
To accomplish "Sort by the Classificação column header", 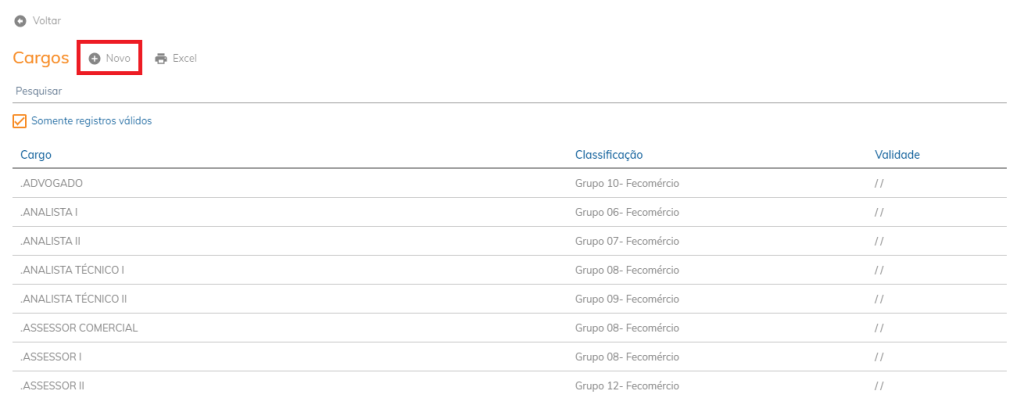I will (609, 155).
